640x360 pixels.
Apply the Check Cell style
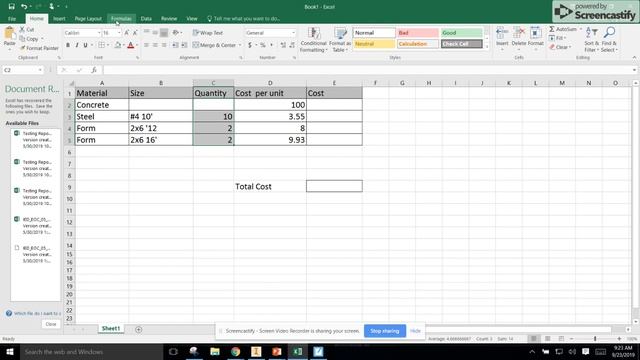point(462,44)
